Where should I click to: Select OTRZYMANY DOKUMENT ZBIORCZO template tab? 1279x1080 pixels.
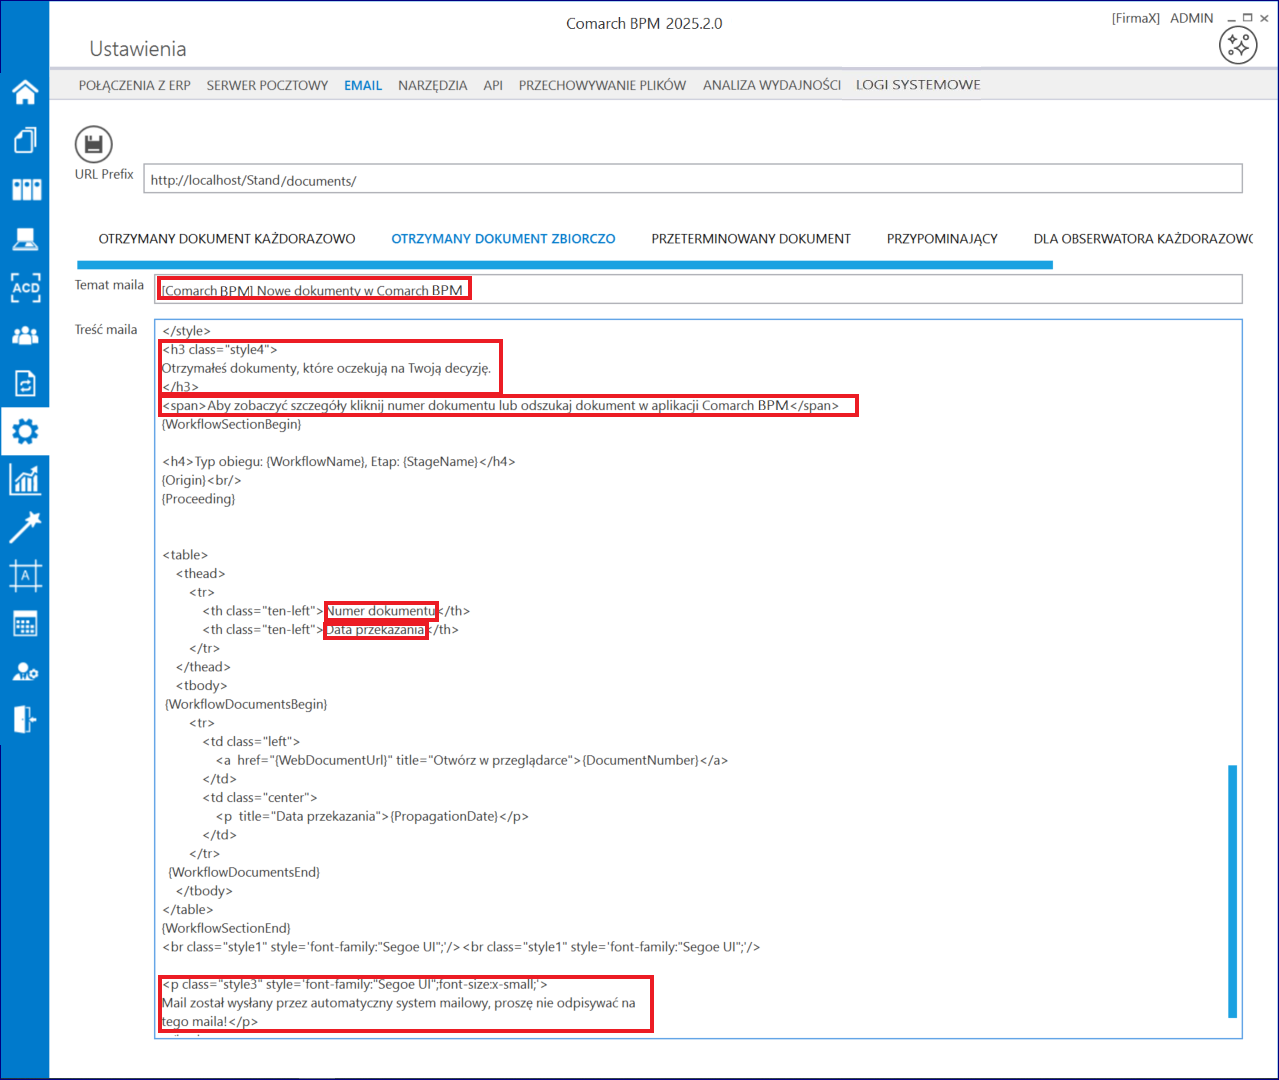click(503, 239)
